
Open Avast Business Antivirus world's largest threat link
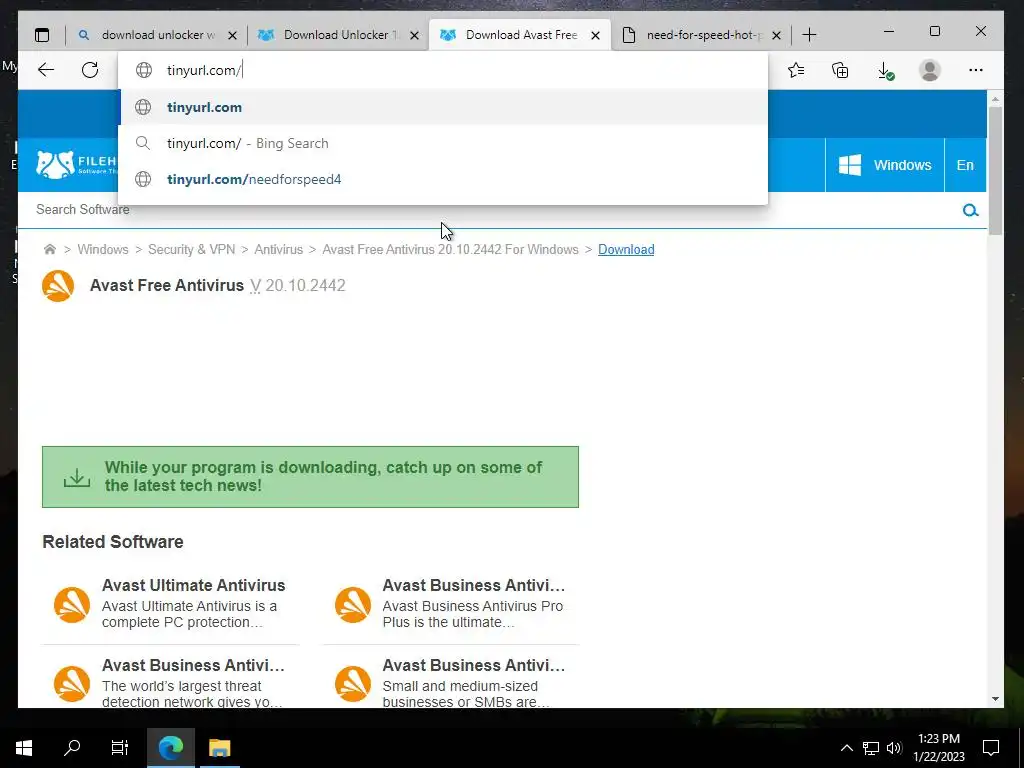click(x=193, y=665)
